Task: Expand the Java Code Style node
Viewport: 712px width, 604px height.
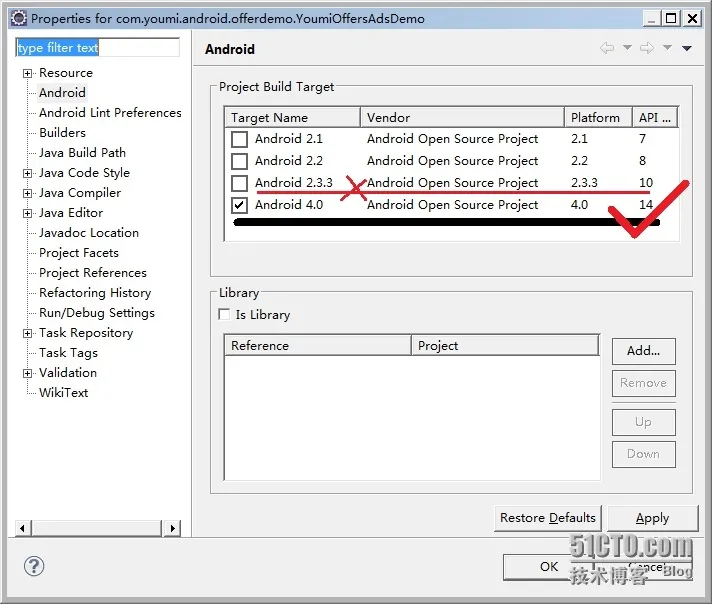Action: 28,173
